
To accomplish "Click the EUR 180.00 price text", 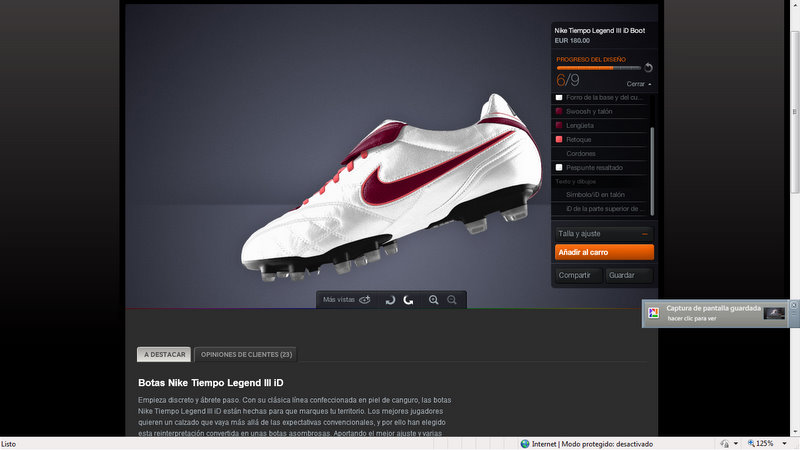I will click(x=572, y=41).
